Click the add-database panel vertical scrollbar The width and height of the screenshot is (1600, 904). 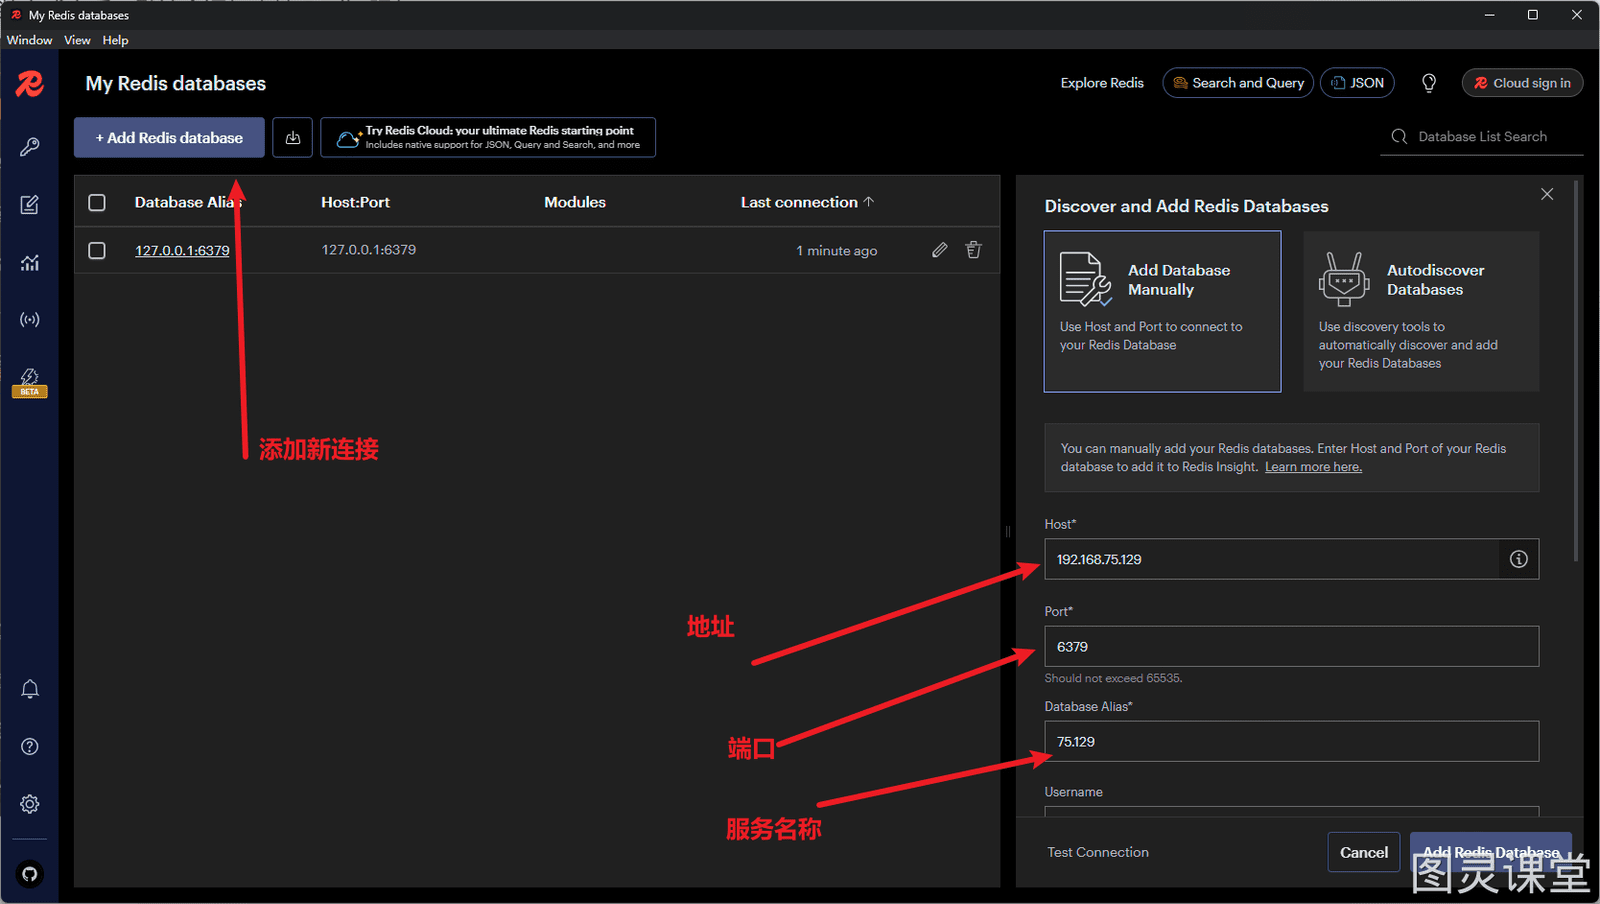pyautogui.click(x=1578, y=370)
